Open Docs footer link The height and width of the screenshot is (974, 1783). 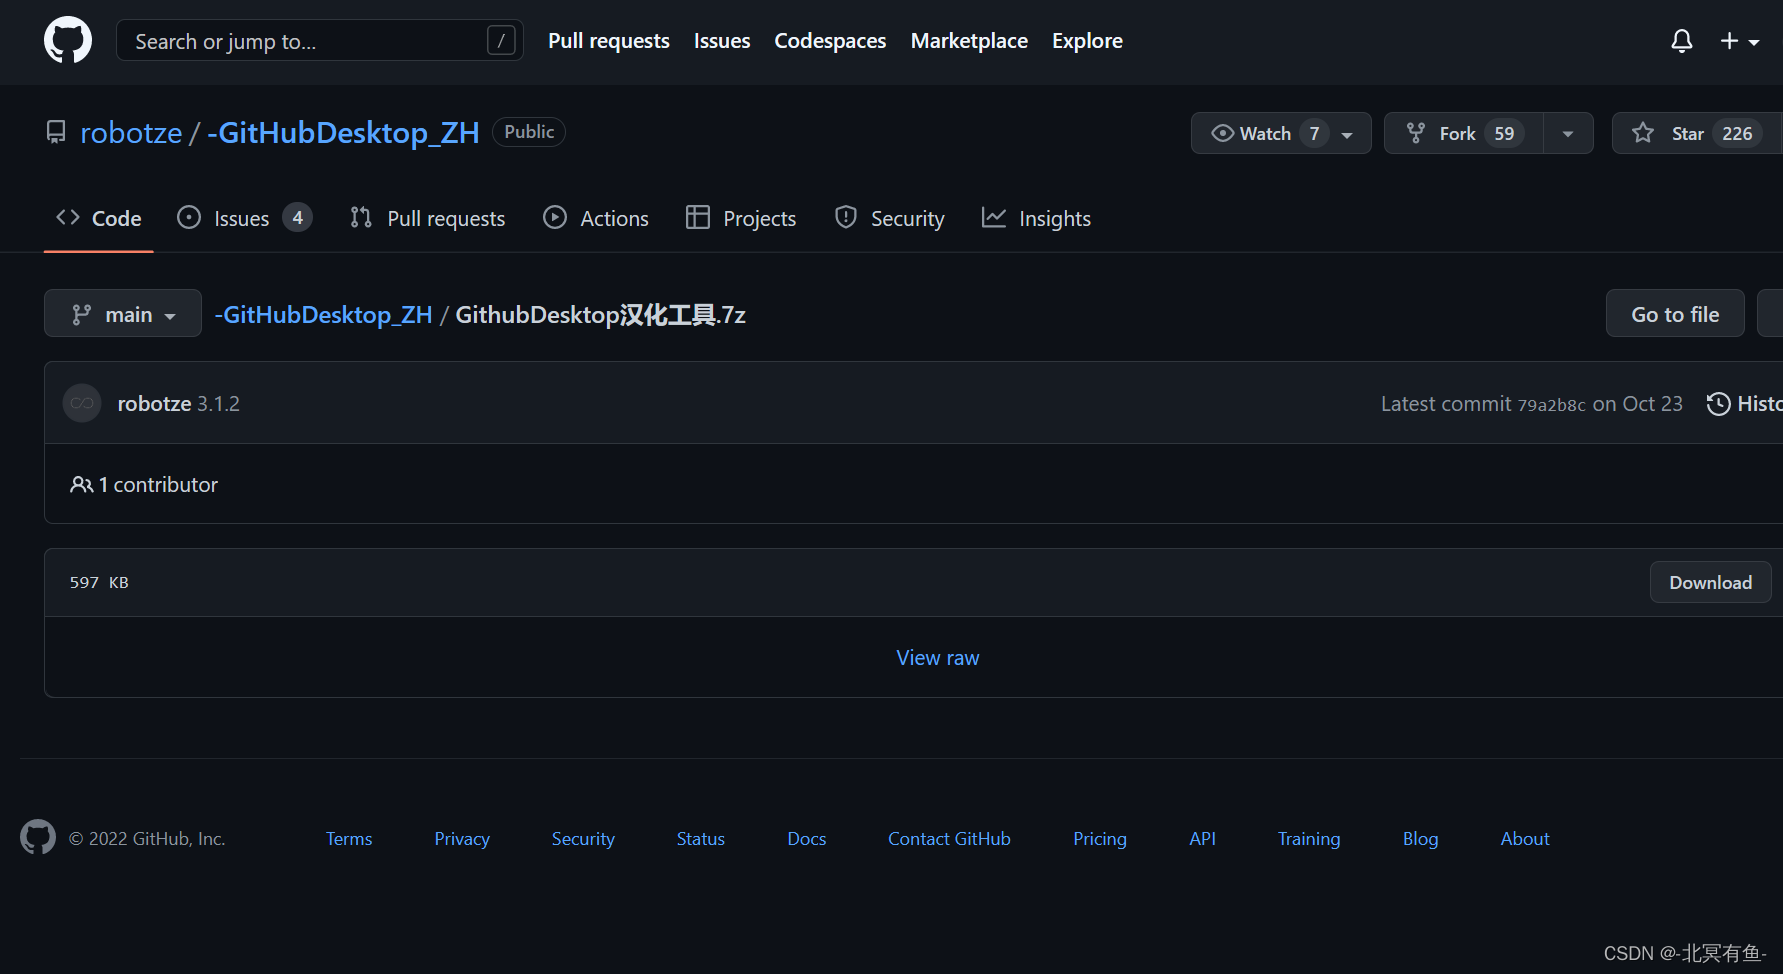(x=807, y=839)
